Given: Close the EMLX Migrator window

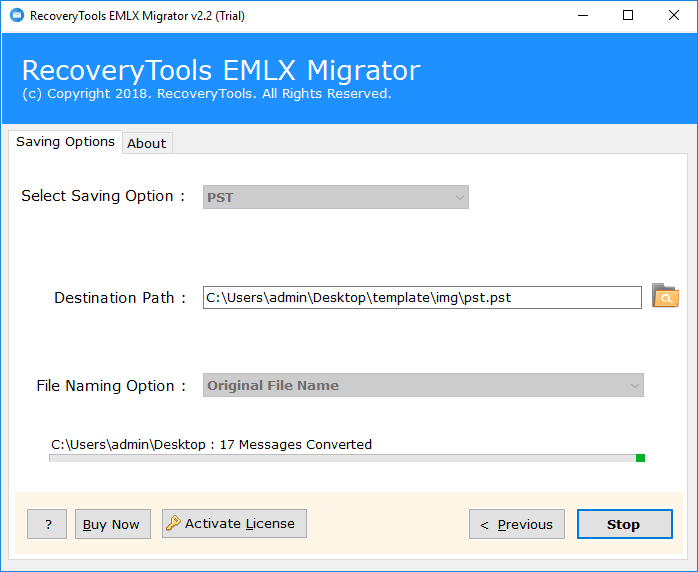Looking at the screenshot, I should click(674, 16).
